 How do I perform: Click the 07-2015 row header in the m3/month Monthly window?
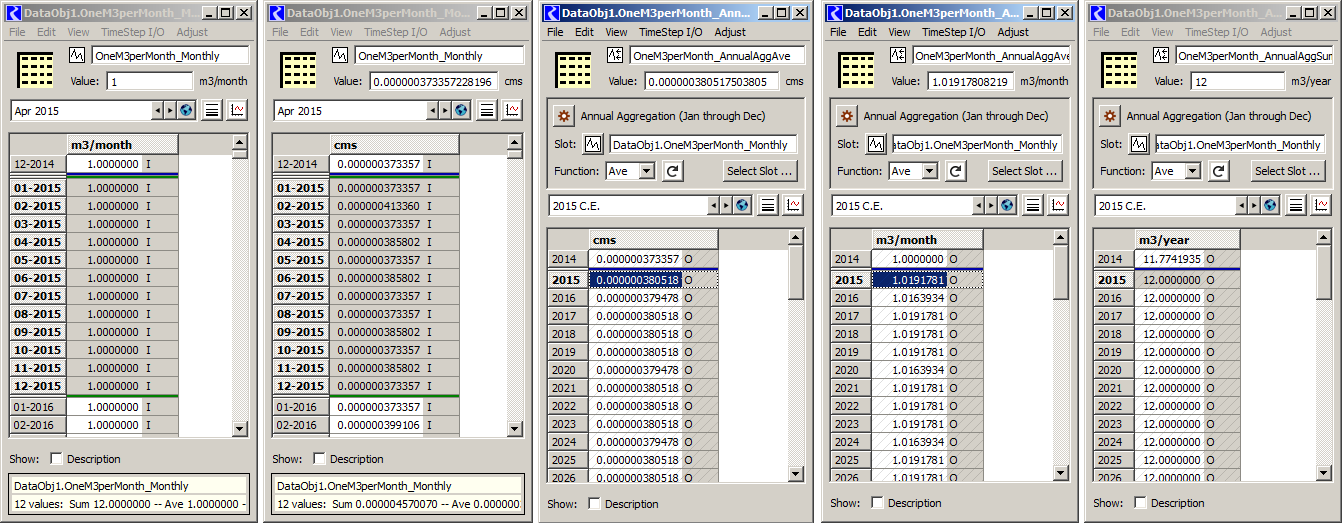click(x=38, y=296)
